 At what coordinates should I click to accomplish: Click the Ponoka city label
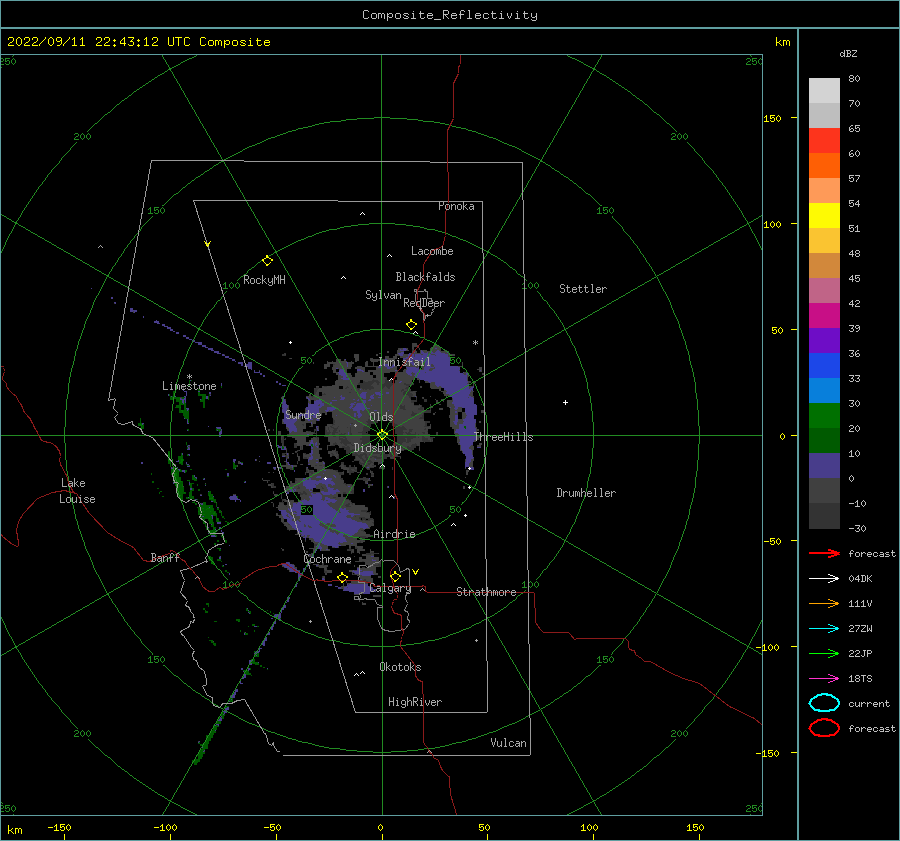pyautogui.click(x=456, y=206)
